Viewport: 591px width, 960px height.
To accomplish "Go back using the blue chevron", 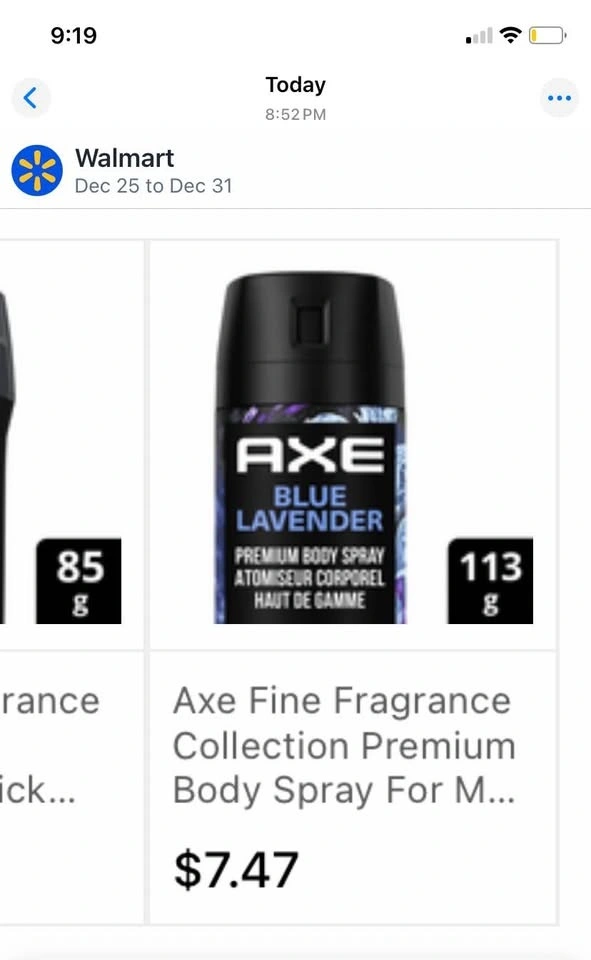I will (x=31, y=97).
